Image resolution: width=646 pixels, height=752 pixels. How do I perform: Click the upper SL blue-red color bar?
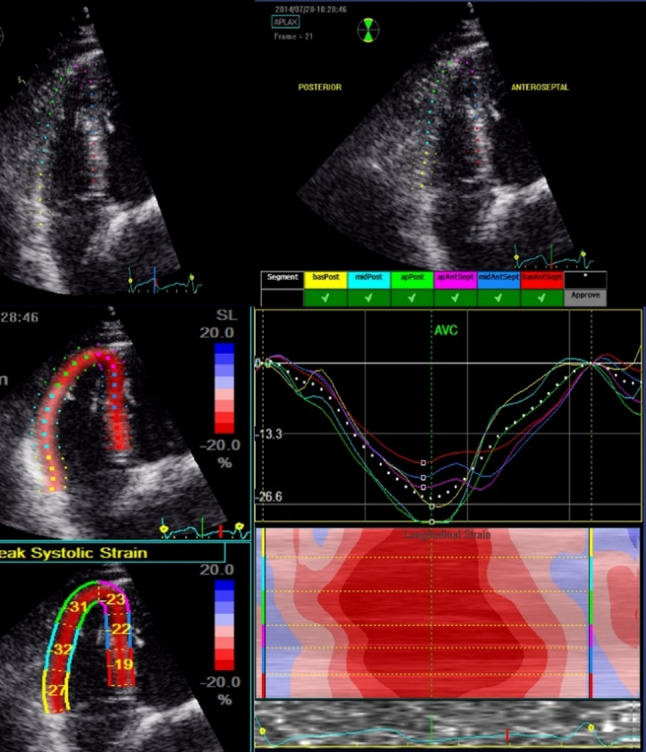click(224, 388)
